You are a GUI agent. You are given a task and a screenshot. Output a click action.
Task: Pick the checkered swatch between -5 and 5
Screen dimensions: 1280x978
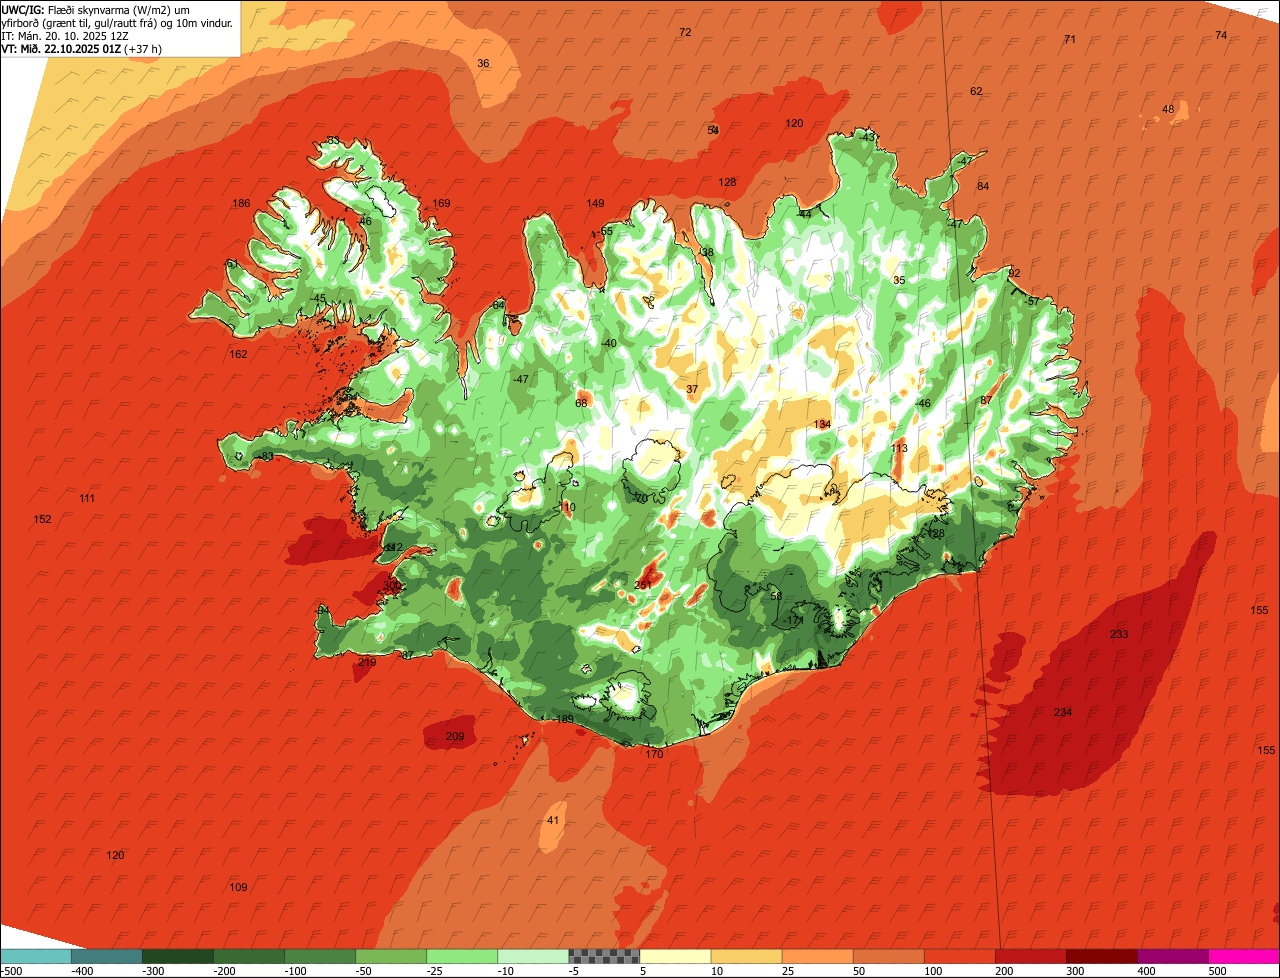click(x=604, y=956)
